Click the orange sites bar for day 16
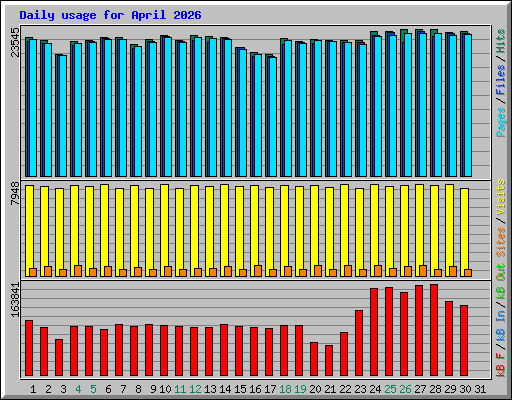 258,271
